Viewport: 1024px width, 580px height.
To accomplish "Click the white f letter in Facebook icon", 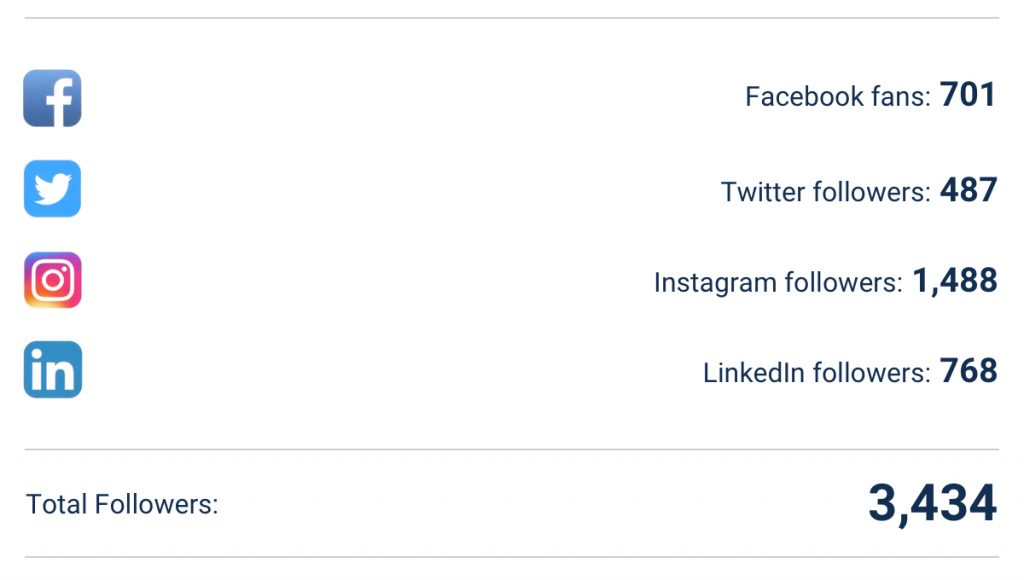I will 59,102.
